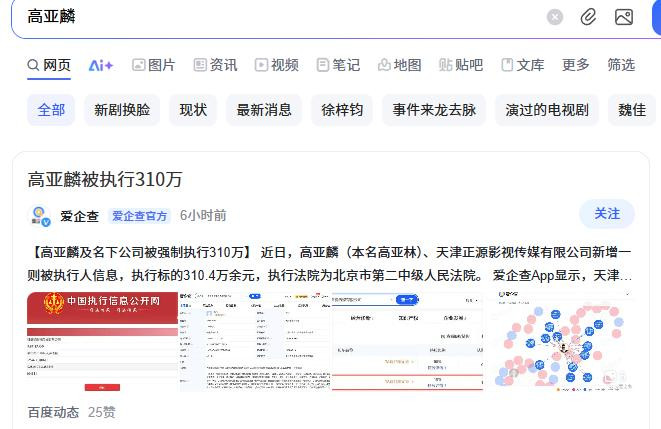The width and height of the screenshot is (661, 429).
Task: Switch to the 地图 tab
Action: (x=400, y=65)
